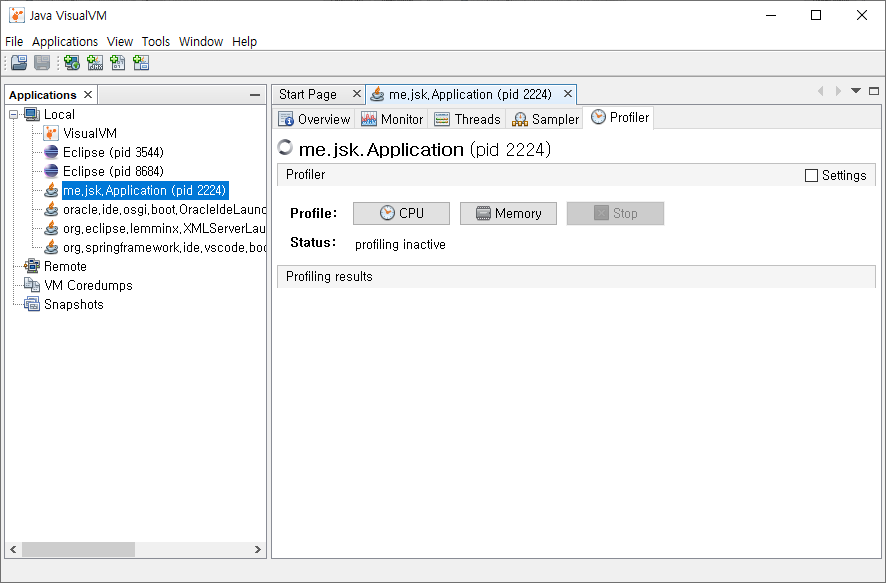Open the Monitor subtab
The image size is (886, 583).
coord(392,119)
